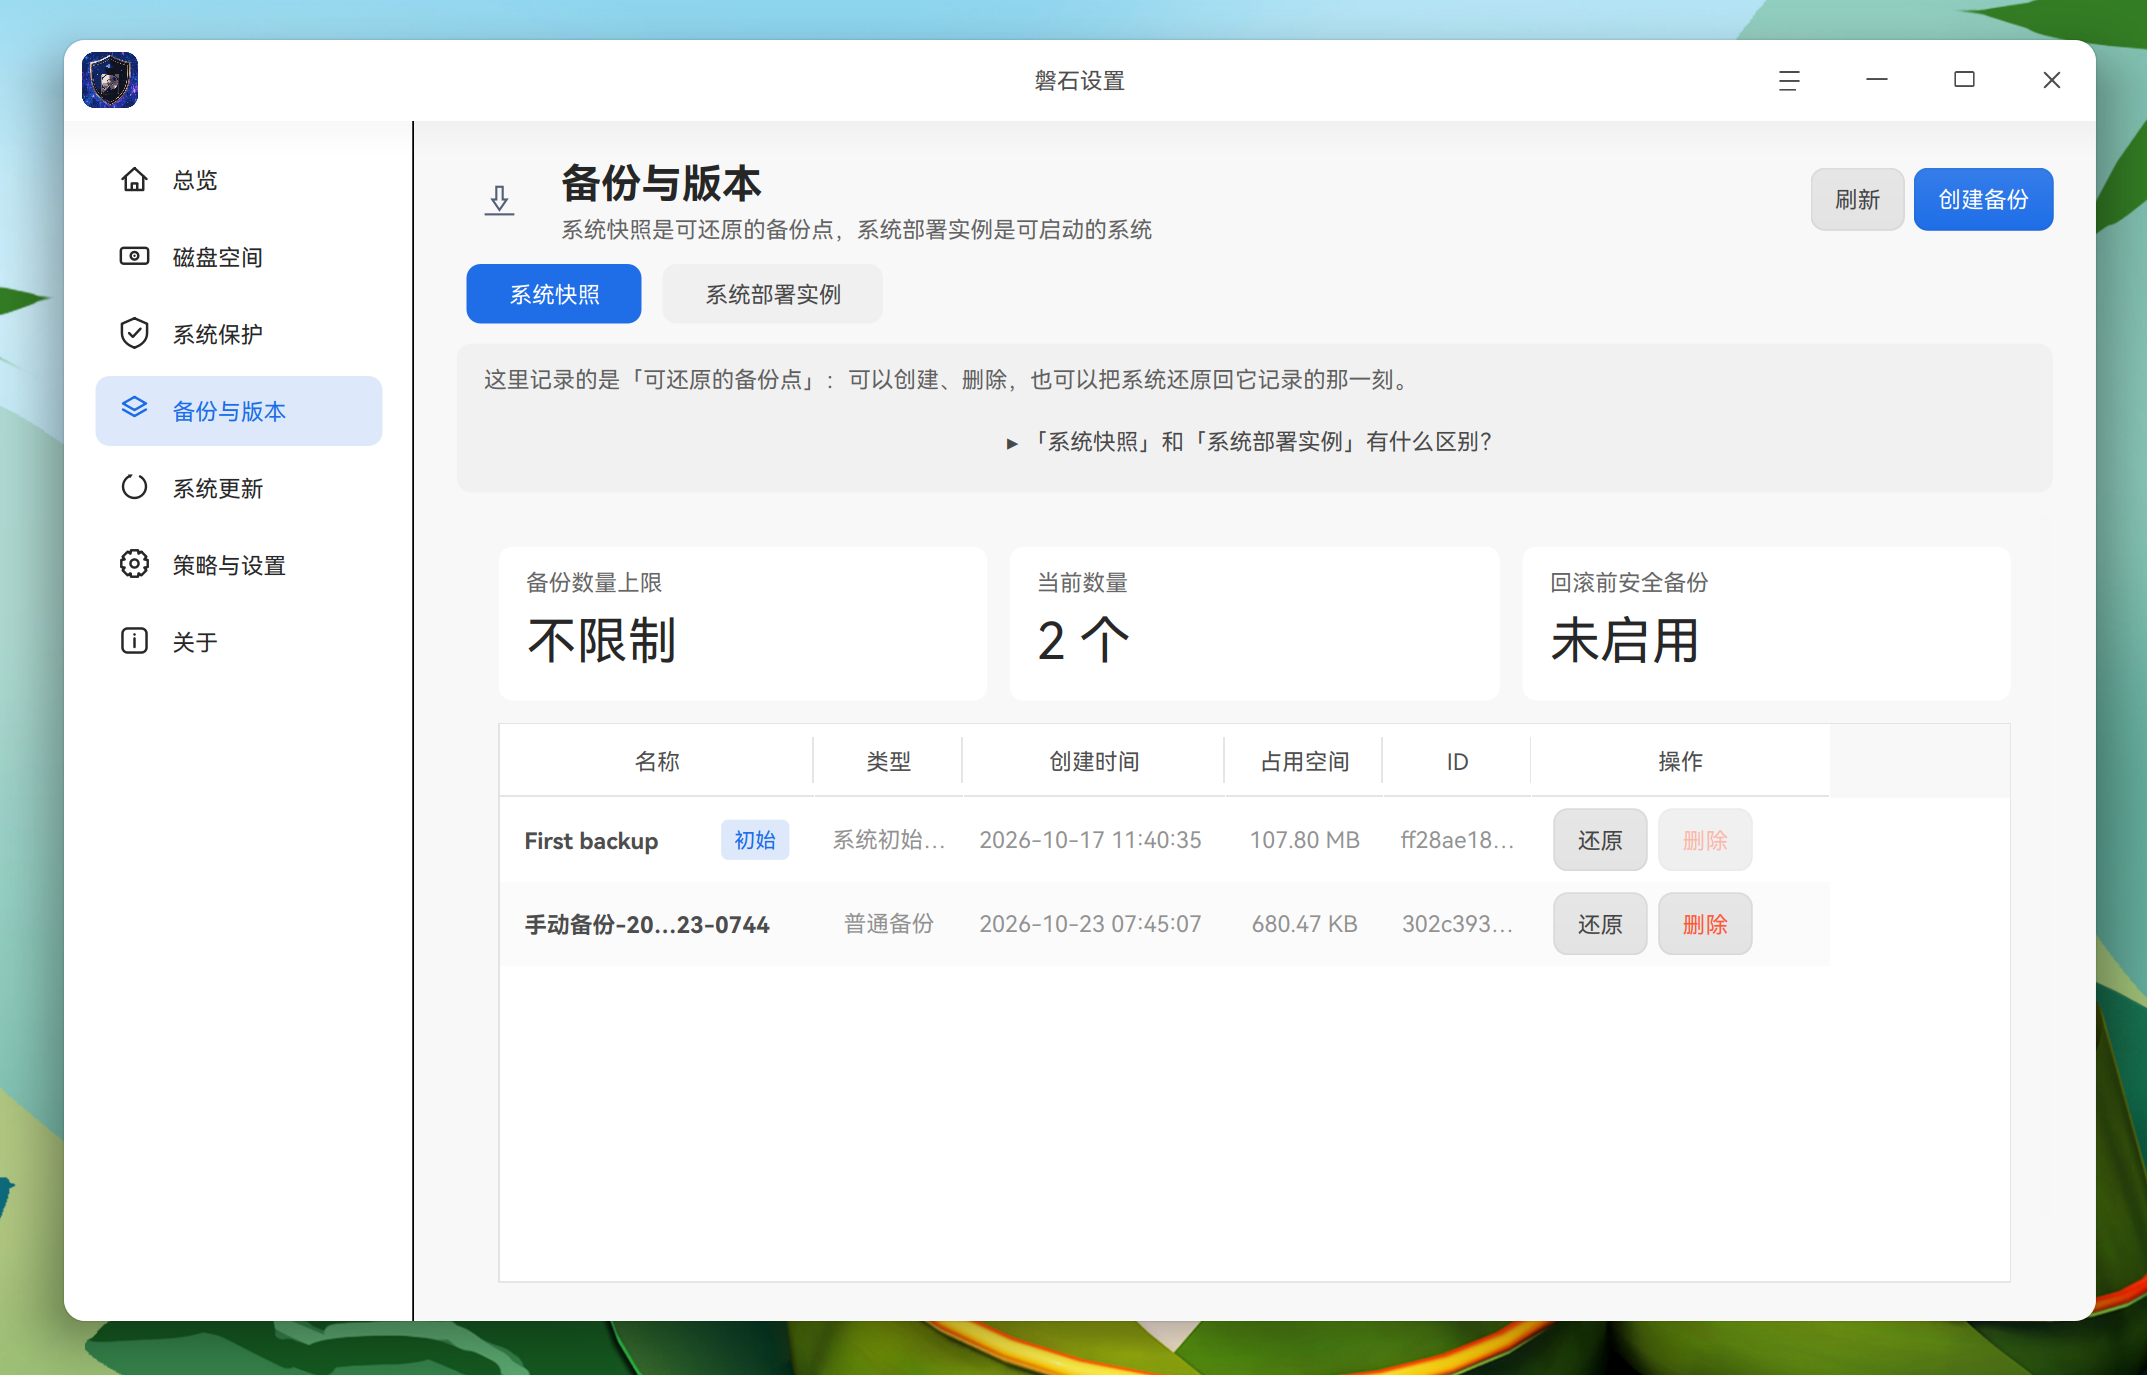2147x1375 pixels.
Task: Click the 占用空间 column header
Action: (1304, 761)
